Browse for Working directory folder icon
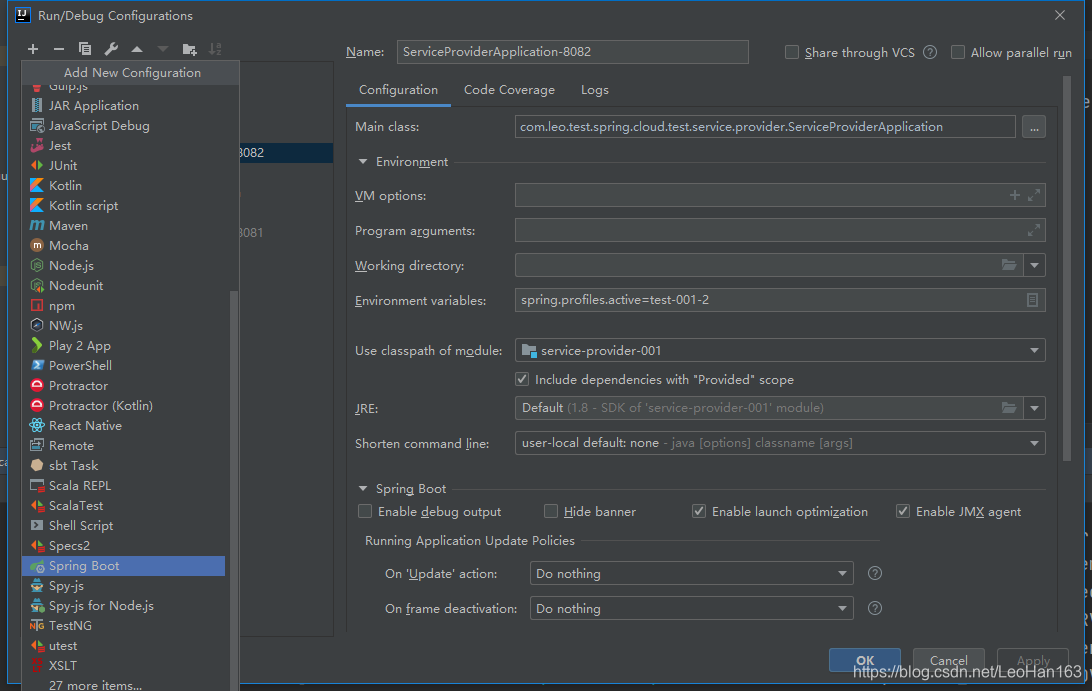Viewport: 1092px width, 691px height. coord(1008,265)
